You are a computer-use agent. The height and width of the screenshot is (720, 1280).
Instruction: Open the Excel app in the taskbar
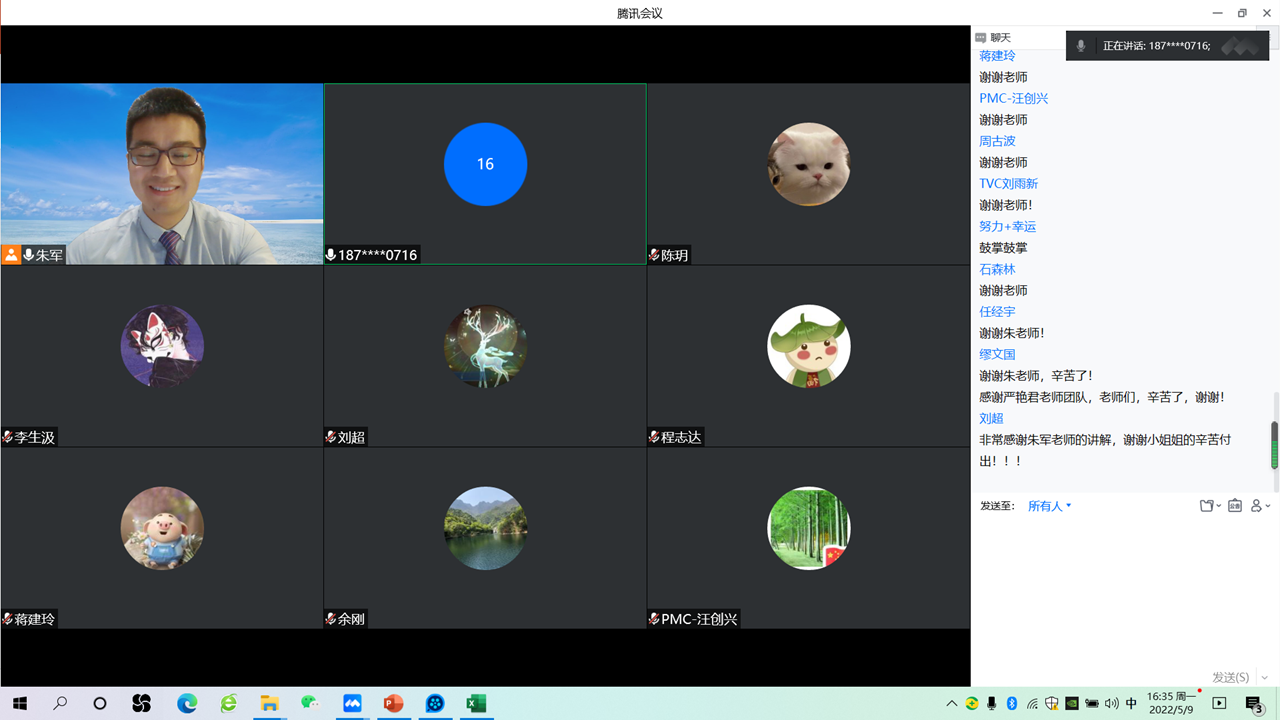coord(476,704)
